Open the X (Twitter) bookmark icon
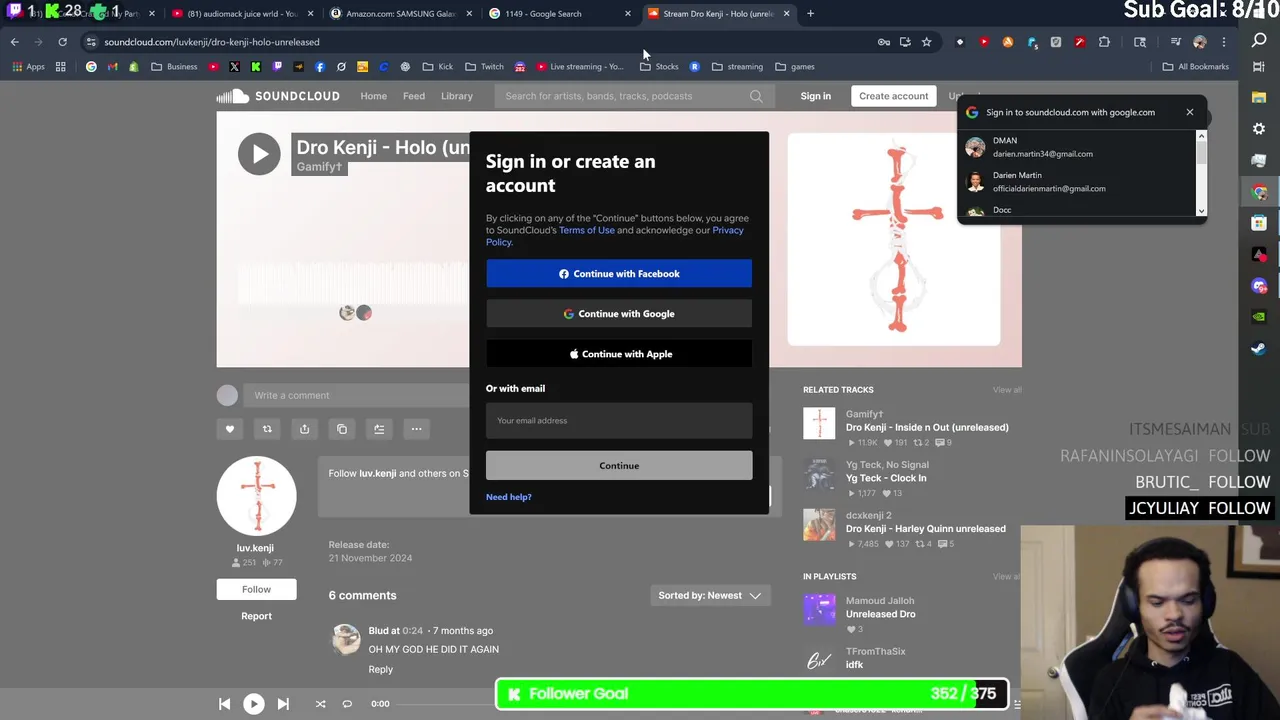The height and width of the screenshot is (720, 1280). click(x=234, y=67)
